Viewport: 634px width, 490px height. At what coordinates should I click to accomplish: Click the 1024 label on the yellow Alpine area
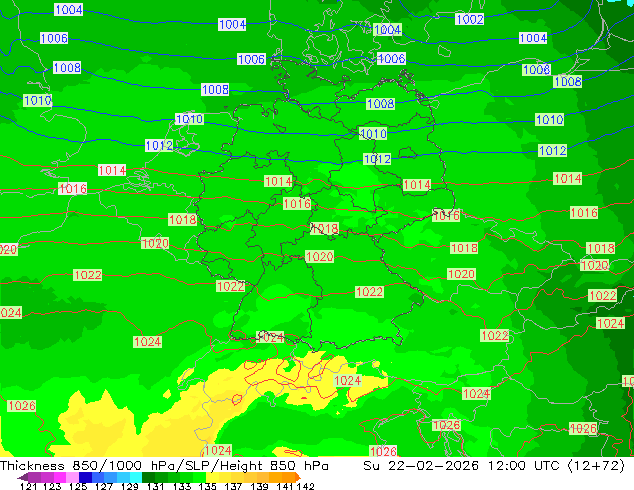(x=348, y=380)
